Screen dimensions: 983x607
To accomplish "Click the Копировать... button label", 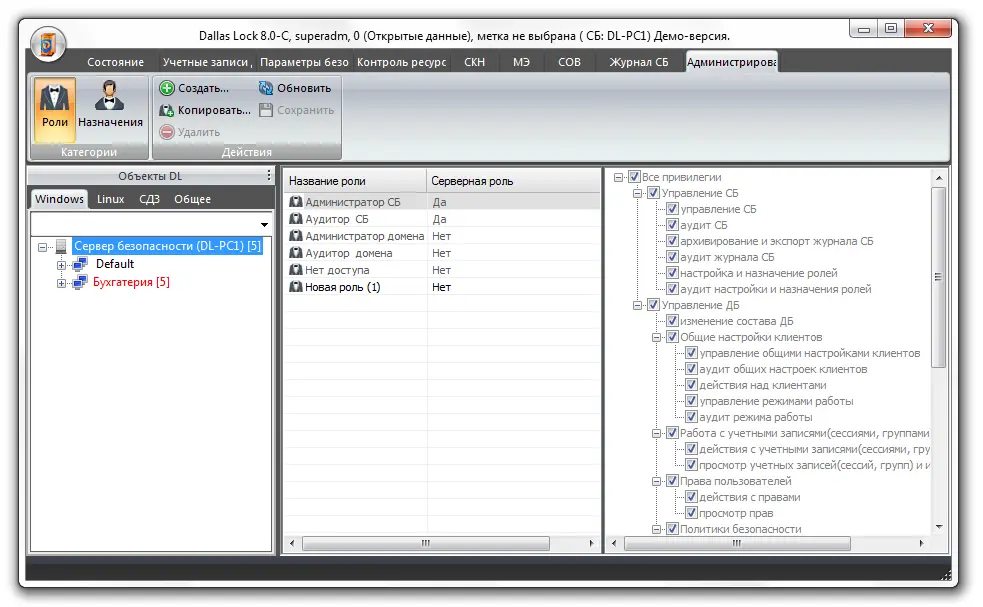I will point(214,110).
